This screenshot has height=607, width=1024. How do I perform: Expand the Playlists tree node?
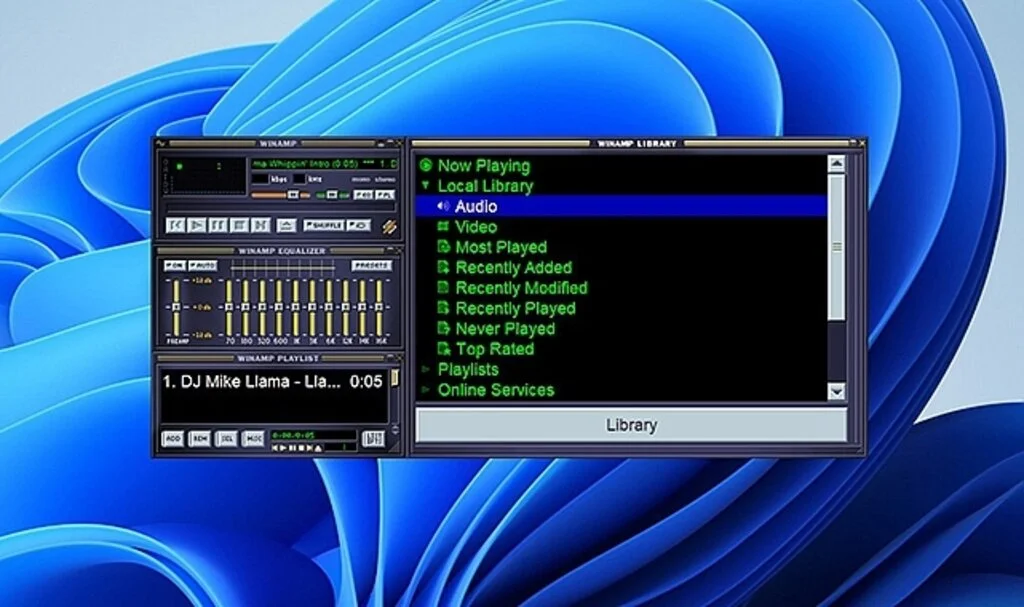click(x=426, y=369)
